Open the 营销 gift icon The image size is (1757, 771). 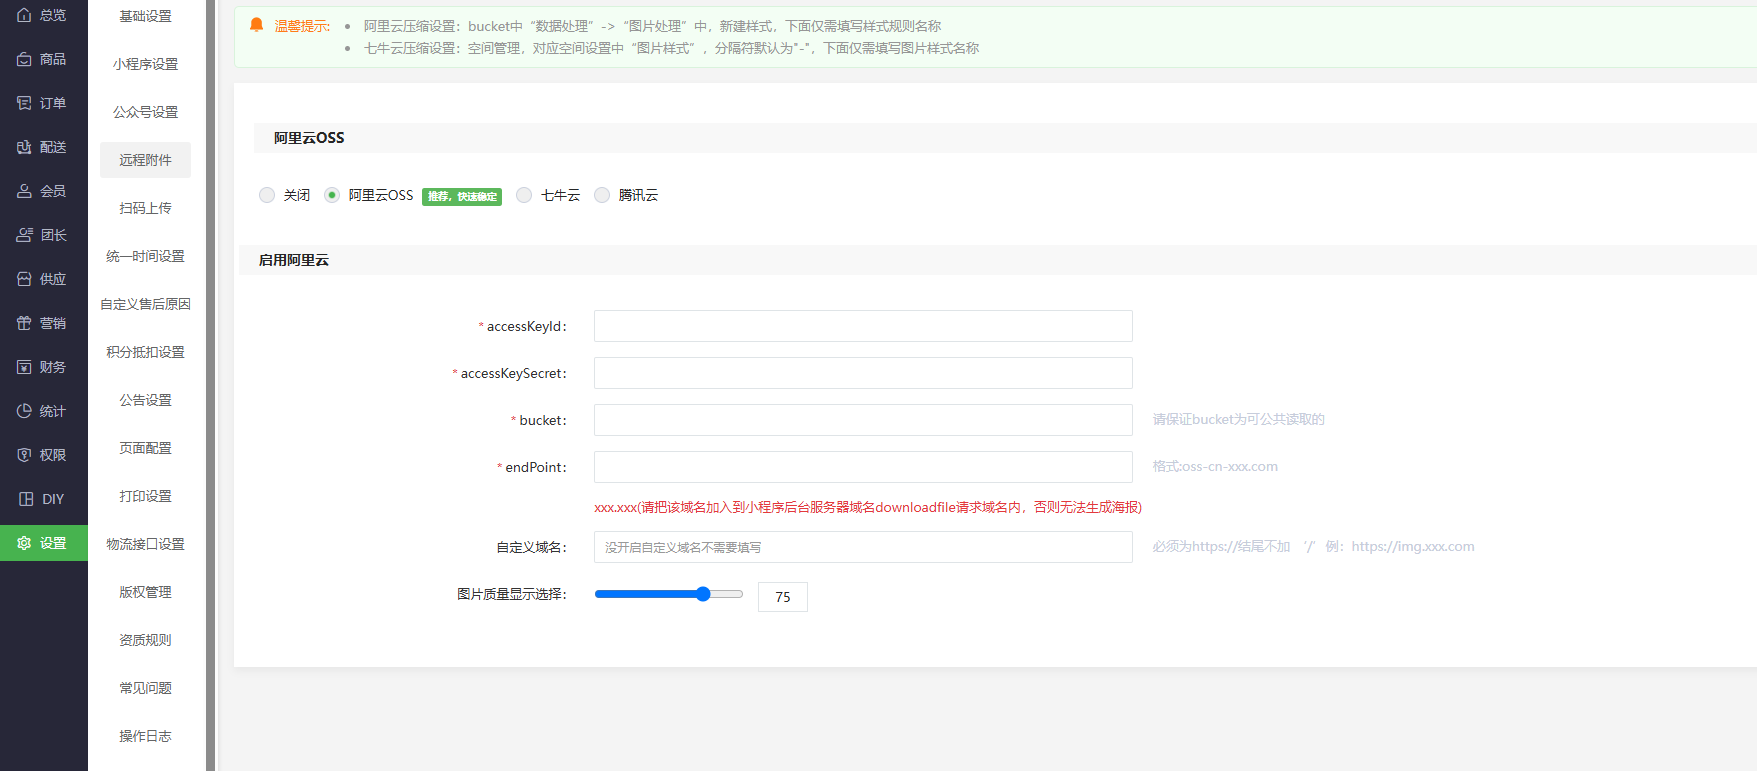(24, 323)
